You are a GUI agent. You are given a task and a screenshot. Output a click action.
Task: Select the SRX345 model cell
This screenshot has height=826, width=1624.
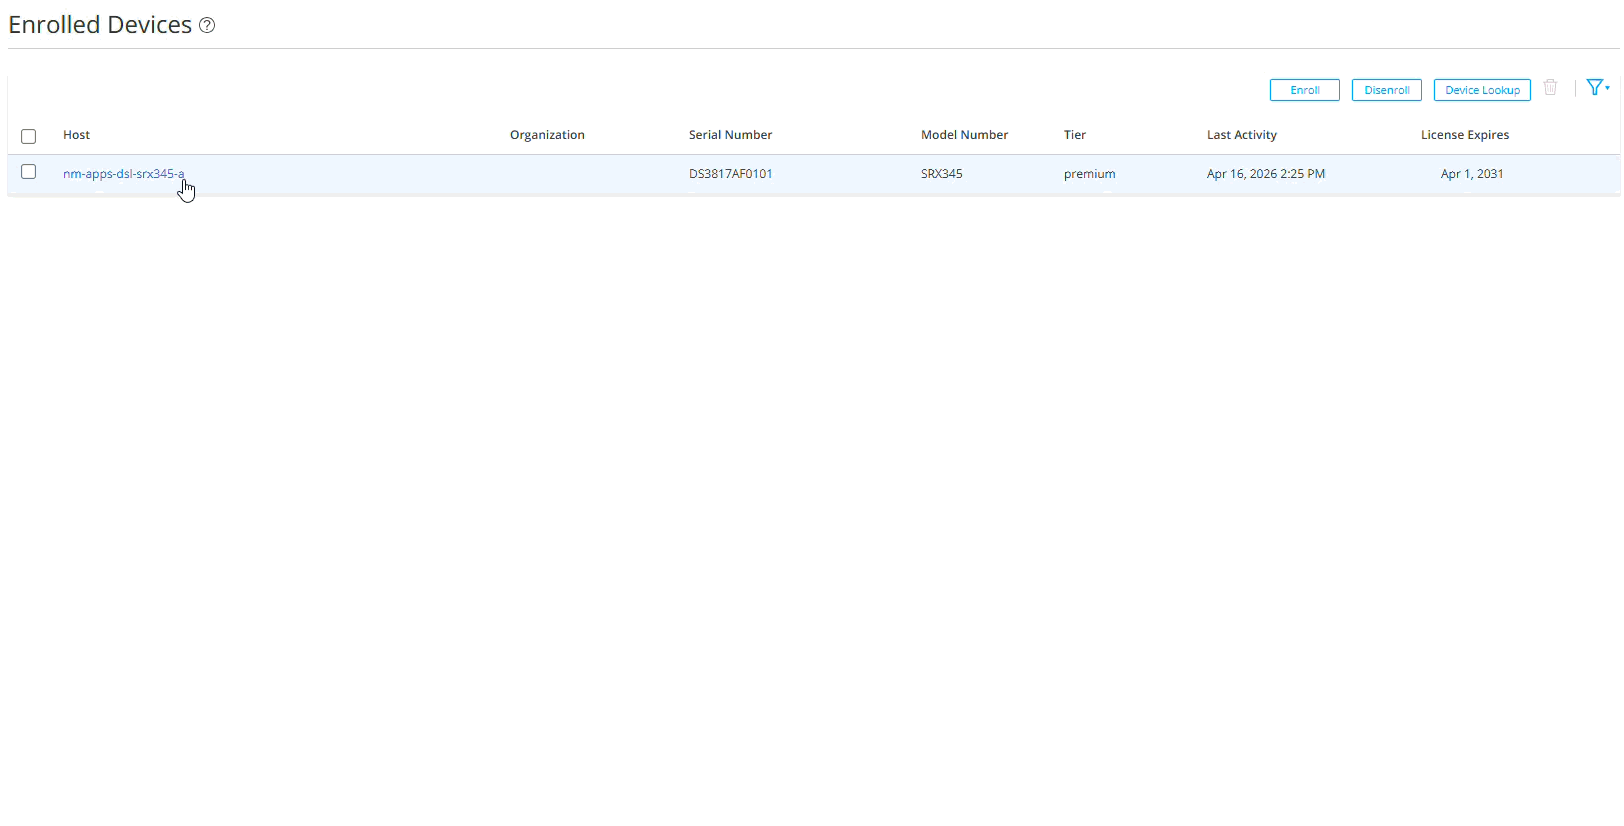(942, 174)
